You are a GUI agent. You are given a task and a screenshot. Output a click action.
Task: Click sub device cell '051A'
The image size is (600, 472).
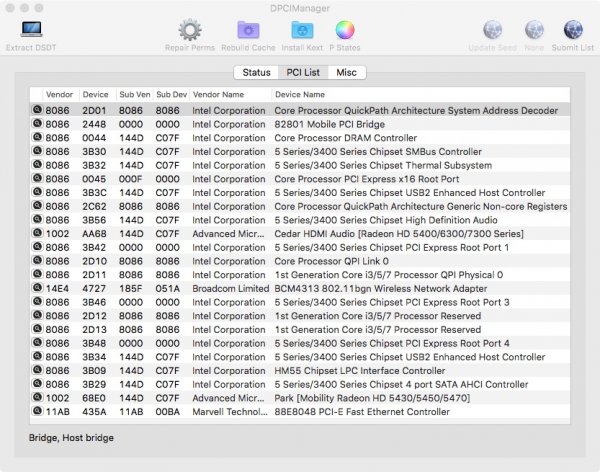[x=167, y=289]
